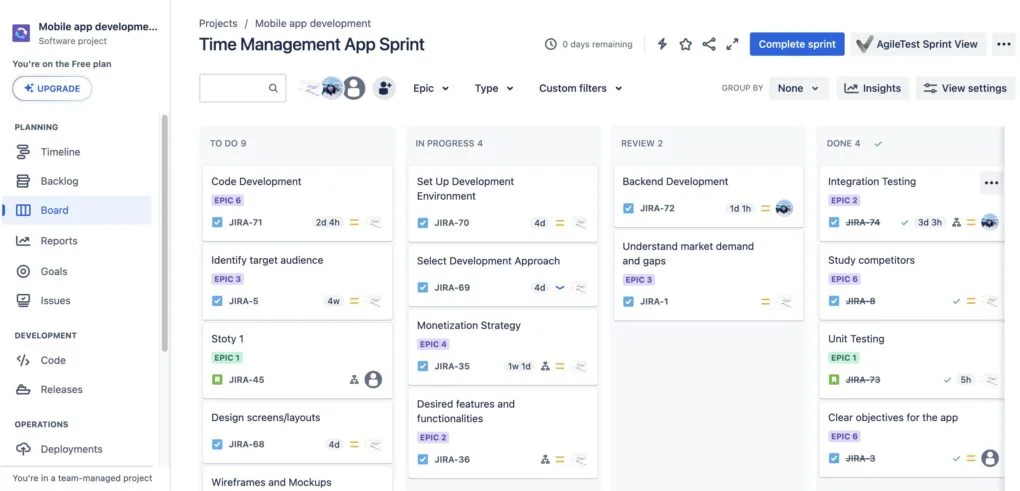Image resolution: width=1020 pixels, height=491 pixels.
Task: Click the task checkbox icon for JIRA-72
Action: coord(628,208)
